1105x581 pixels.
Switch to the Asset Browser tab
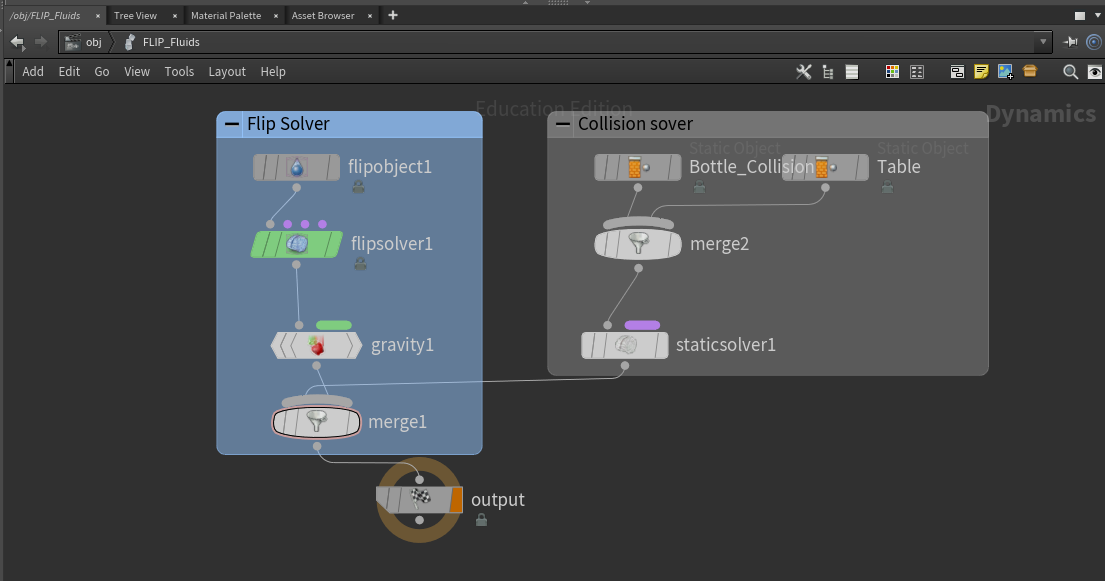323,16
